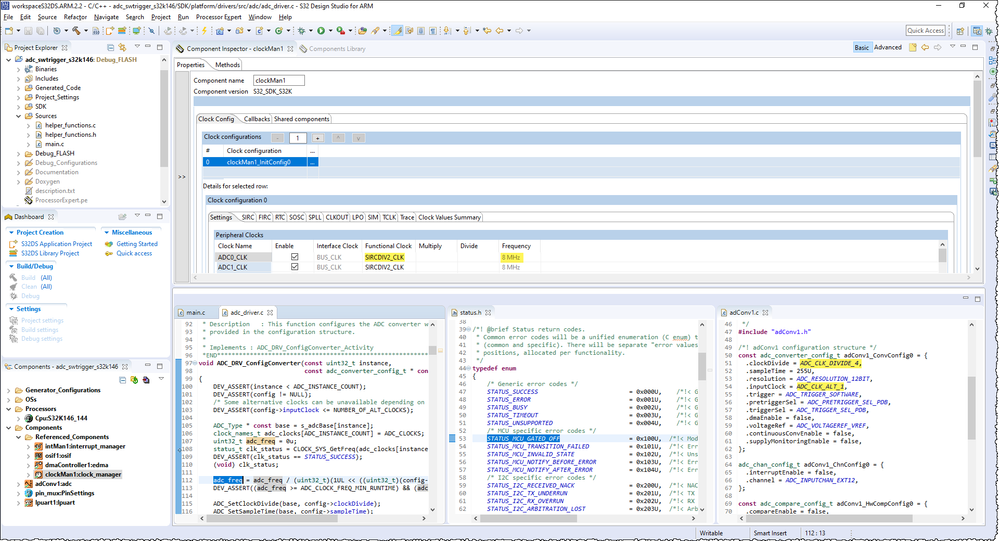Image resolution: width=999 pixels, height=541 pixels.
Task: Switch to Advanced view in Component Inspector
Action: (x=887, y=48)
